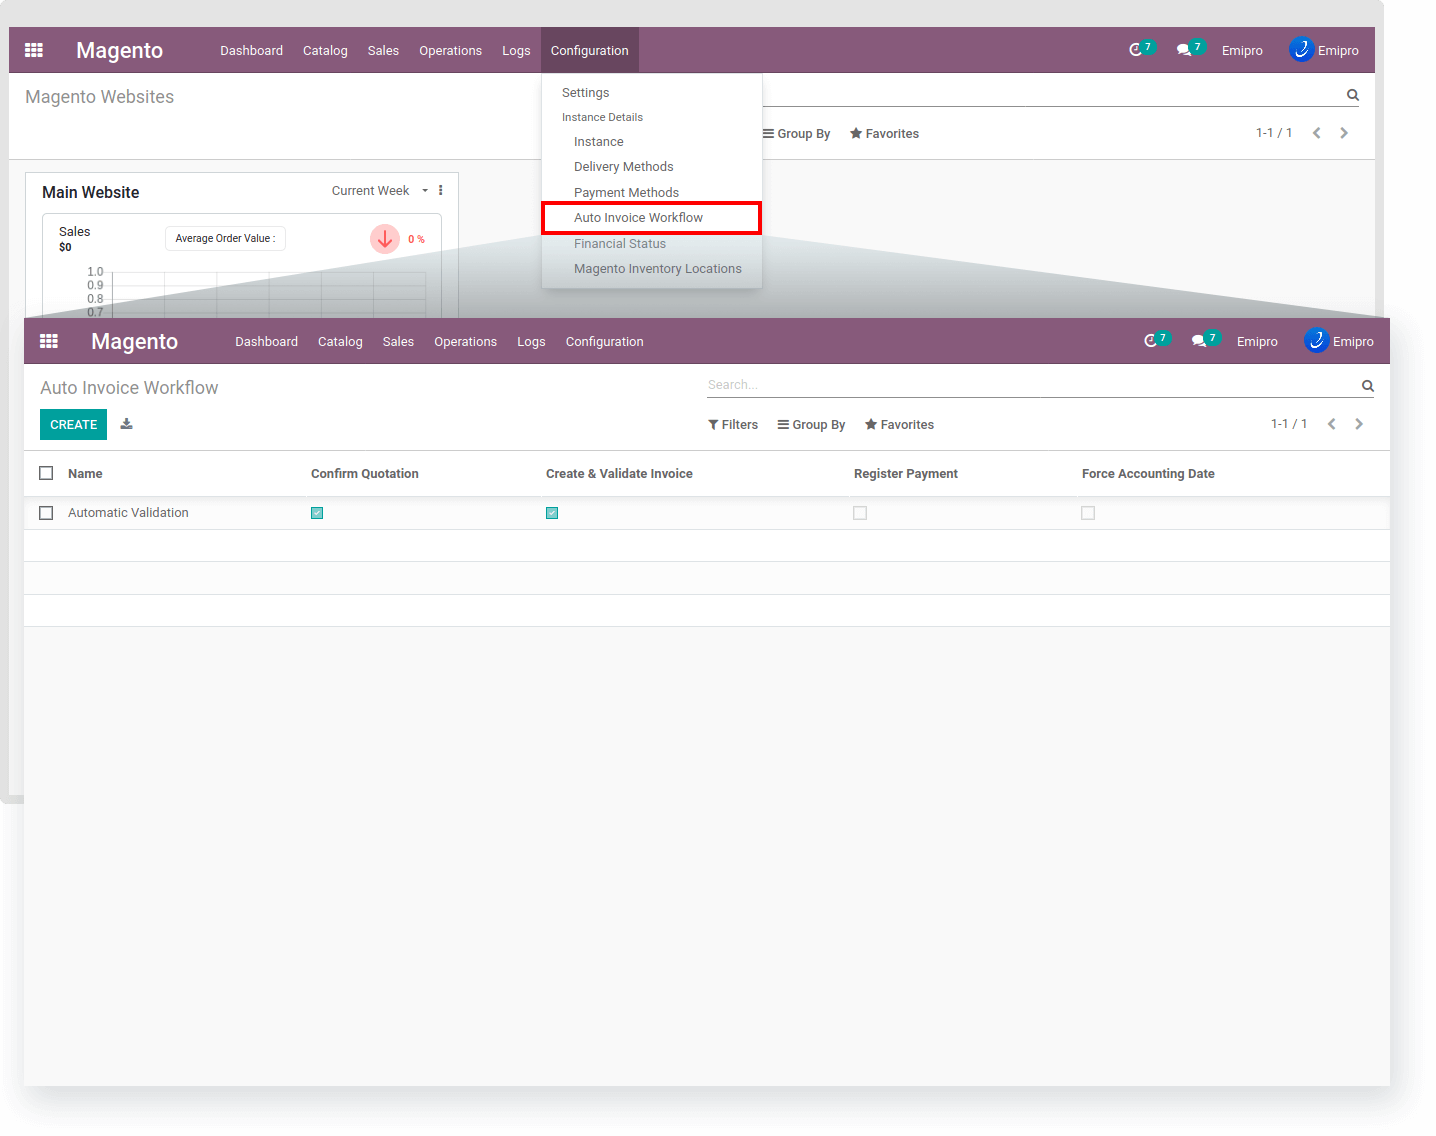Toggle Confirm Quotation checkbox for Automatic Validation
This screenshot has height=1136, width=1436.
tap(317, 513)
